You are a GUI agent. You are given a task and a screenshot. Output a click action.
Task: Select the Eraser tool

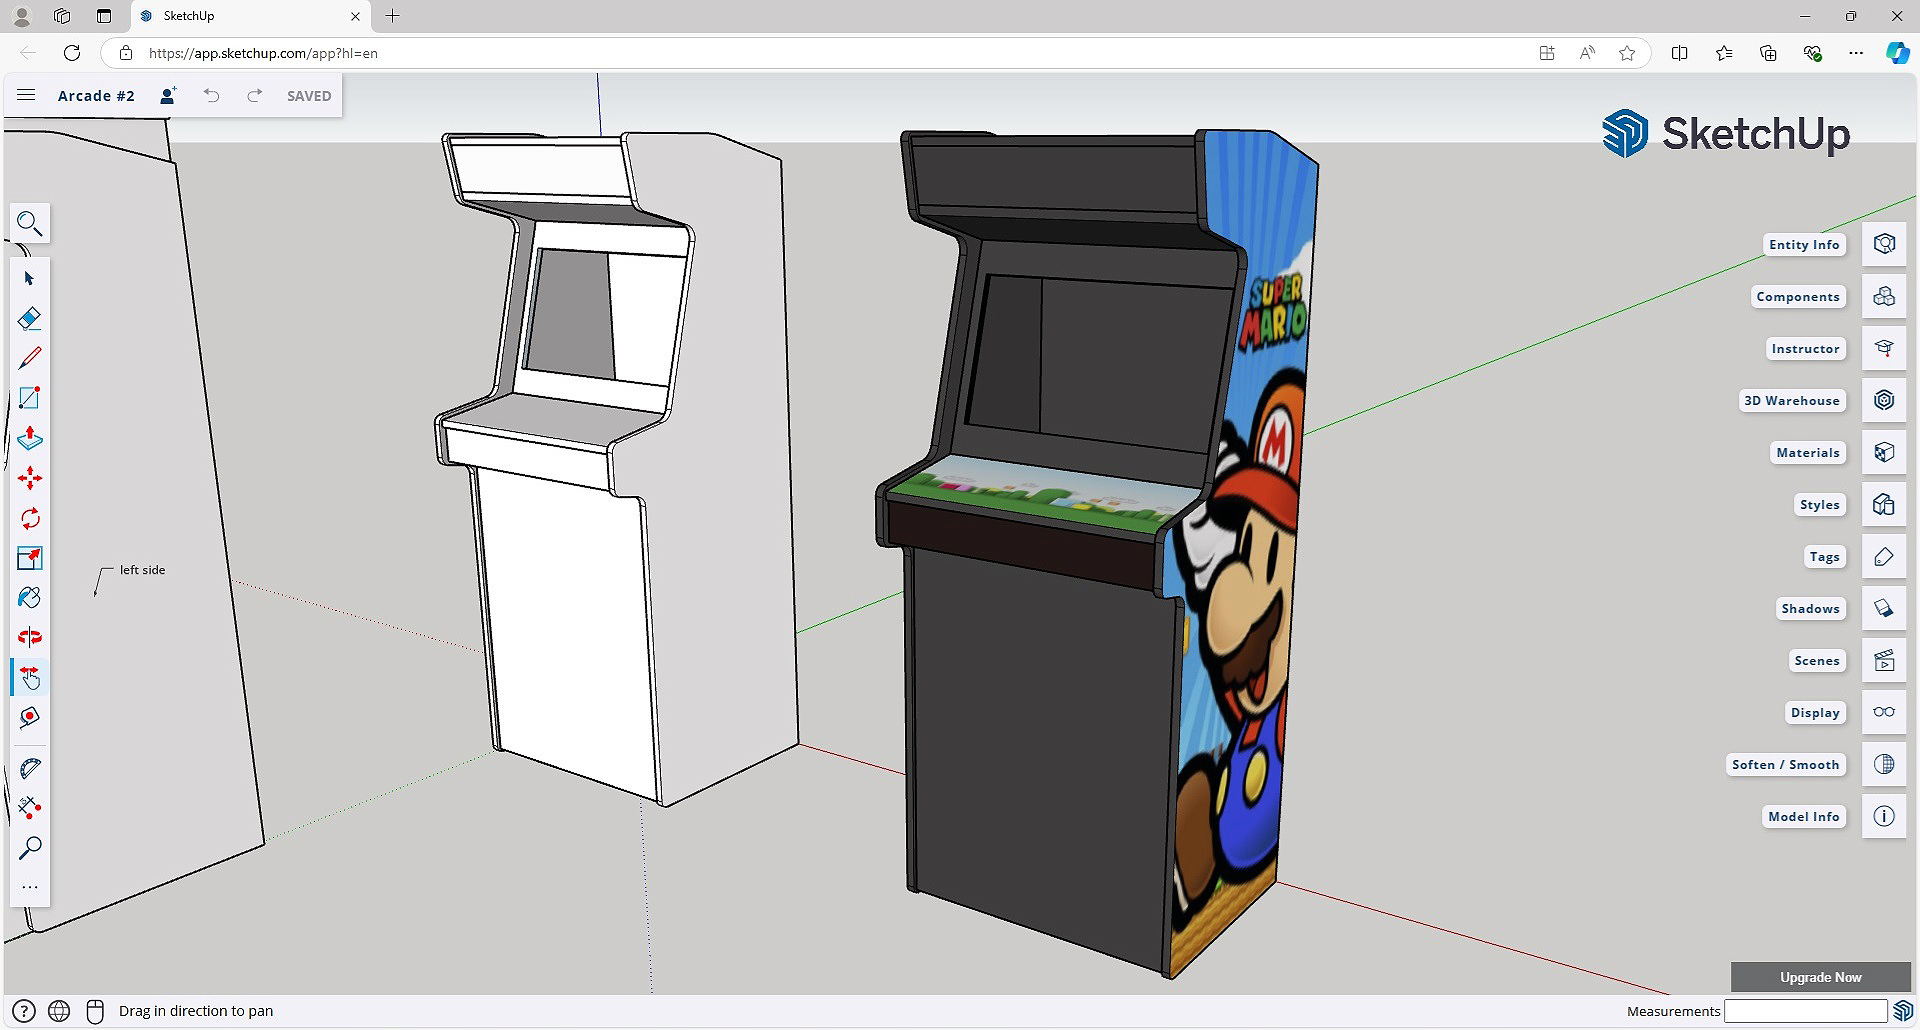[x=30, y=318]
